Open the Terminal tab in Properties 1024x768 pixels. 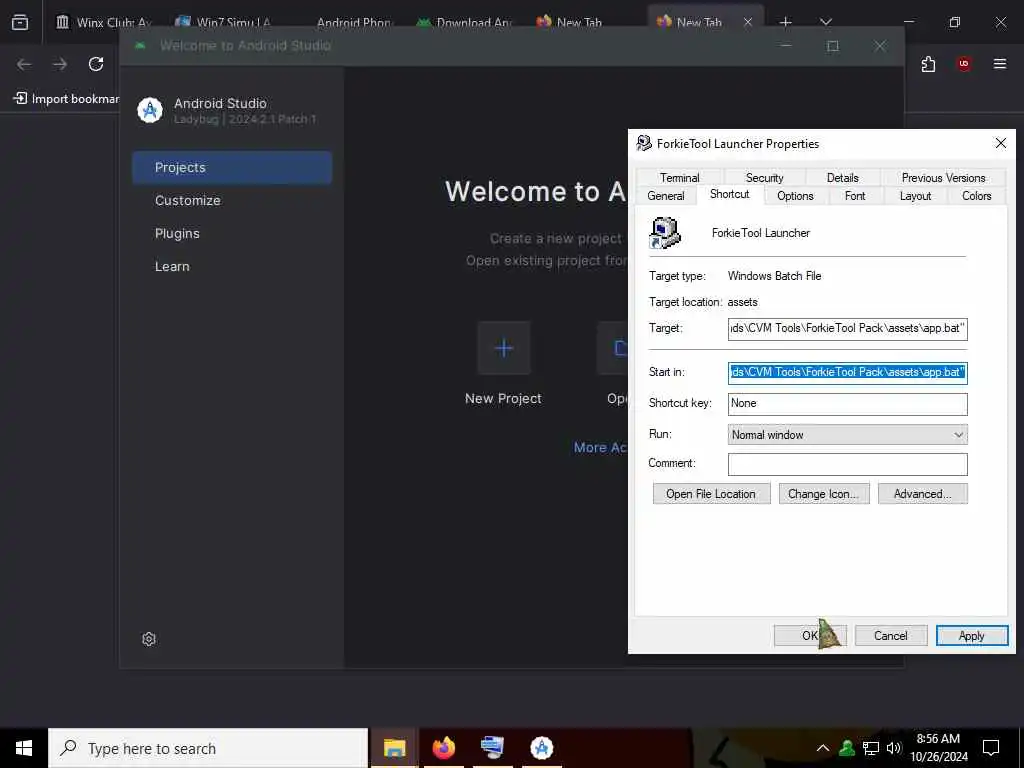click(x=679, y=178)
